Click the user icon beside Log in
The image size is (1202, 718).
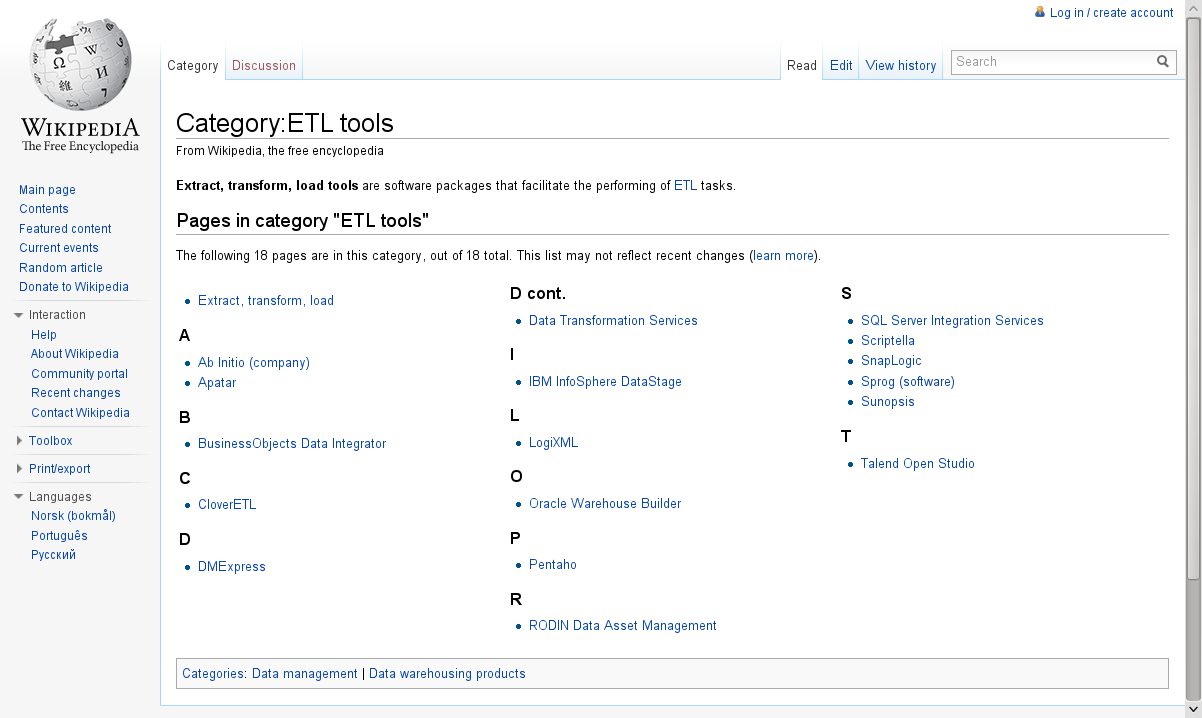1040,12
